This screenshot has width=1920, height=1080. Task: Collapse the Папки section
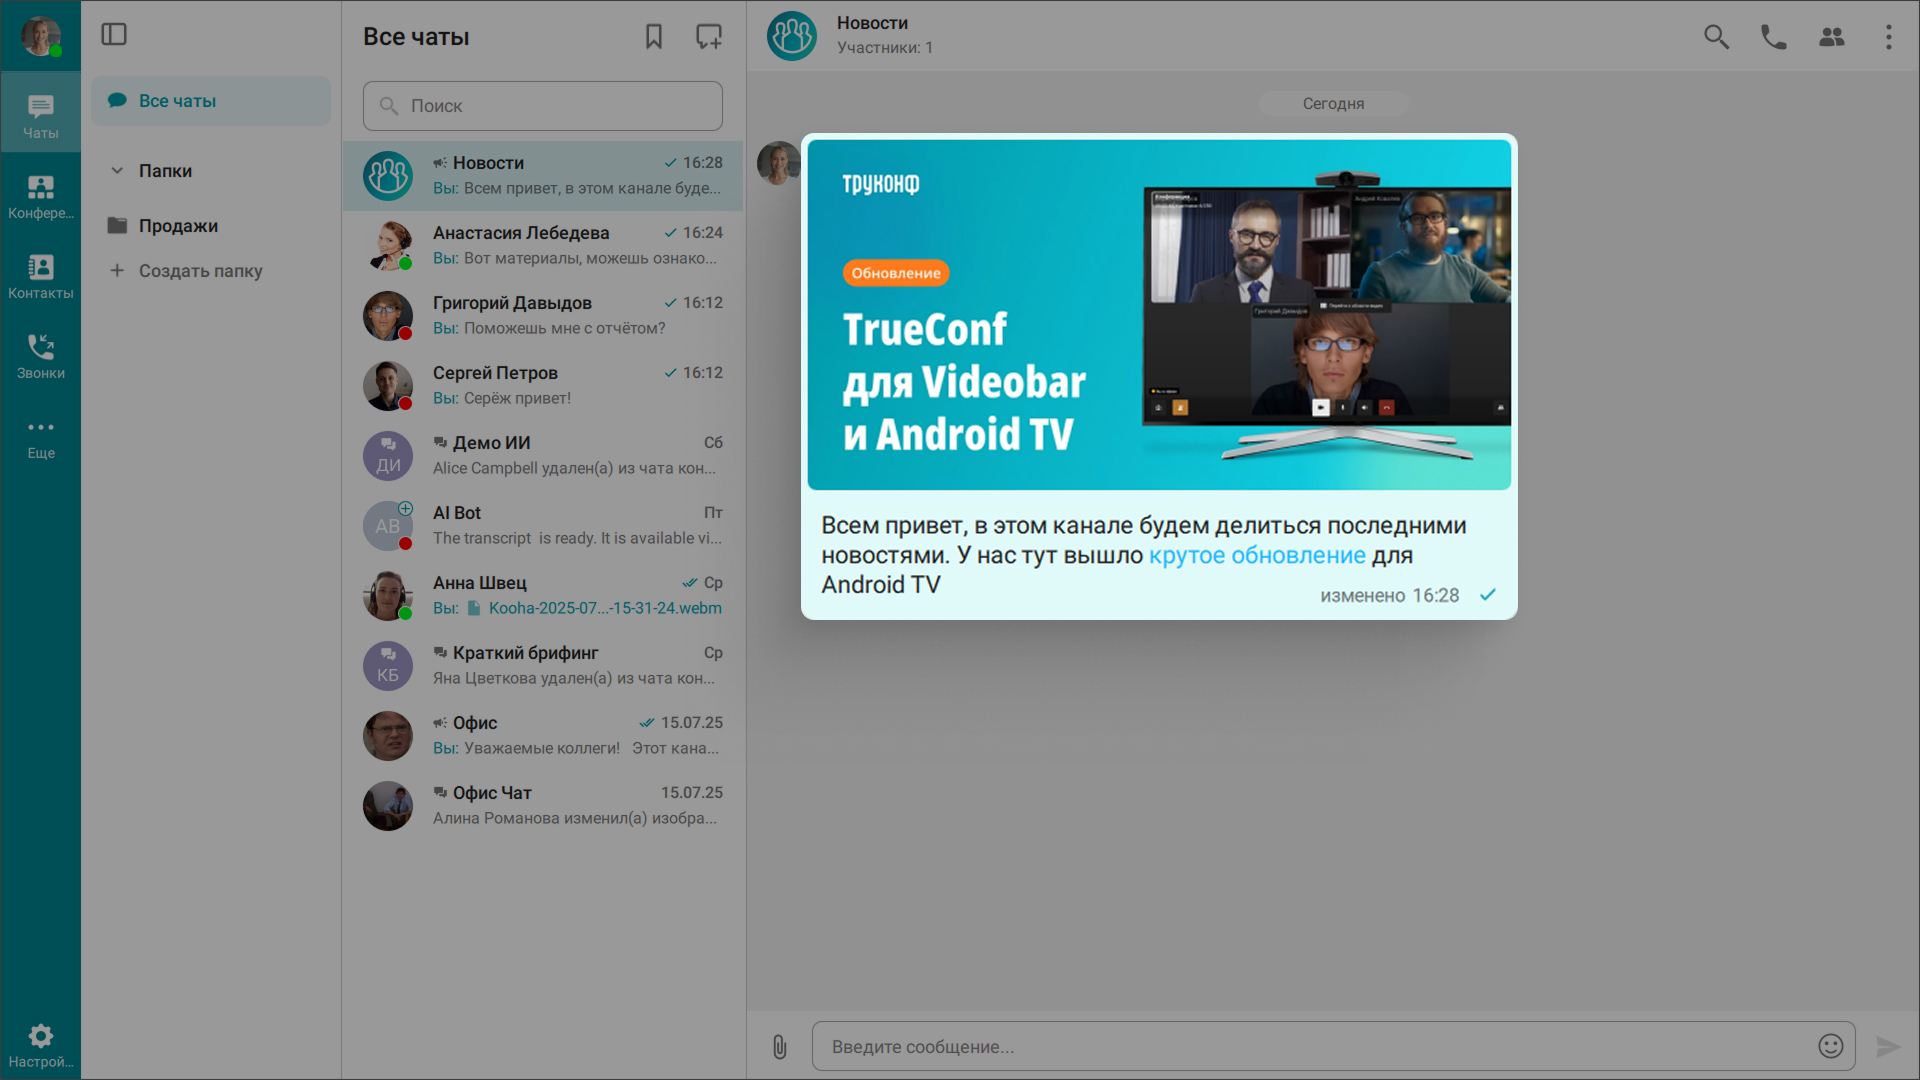(117, 171)
